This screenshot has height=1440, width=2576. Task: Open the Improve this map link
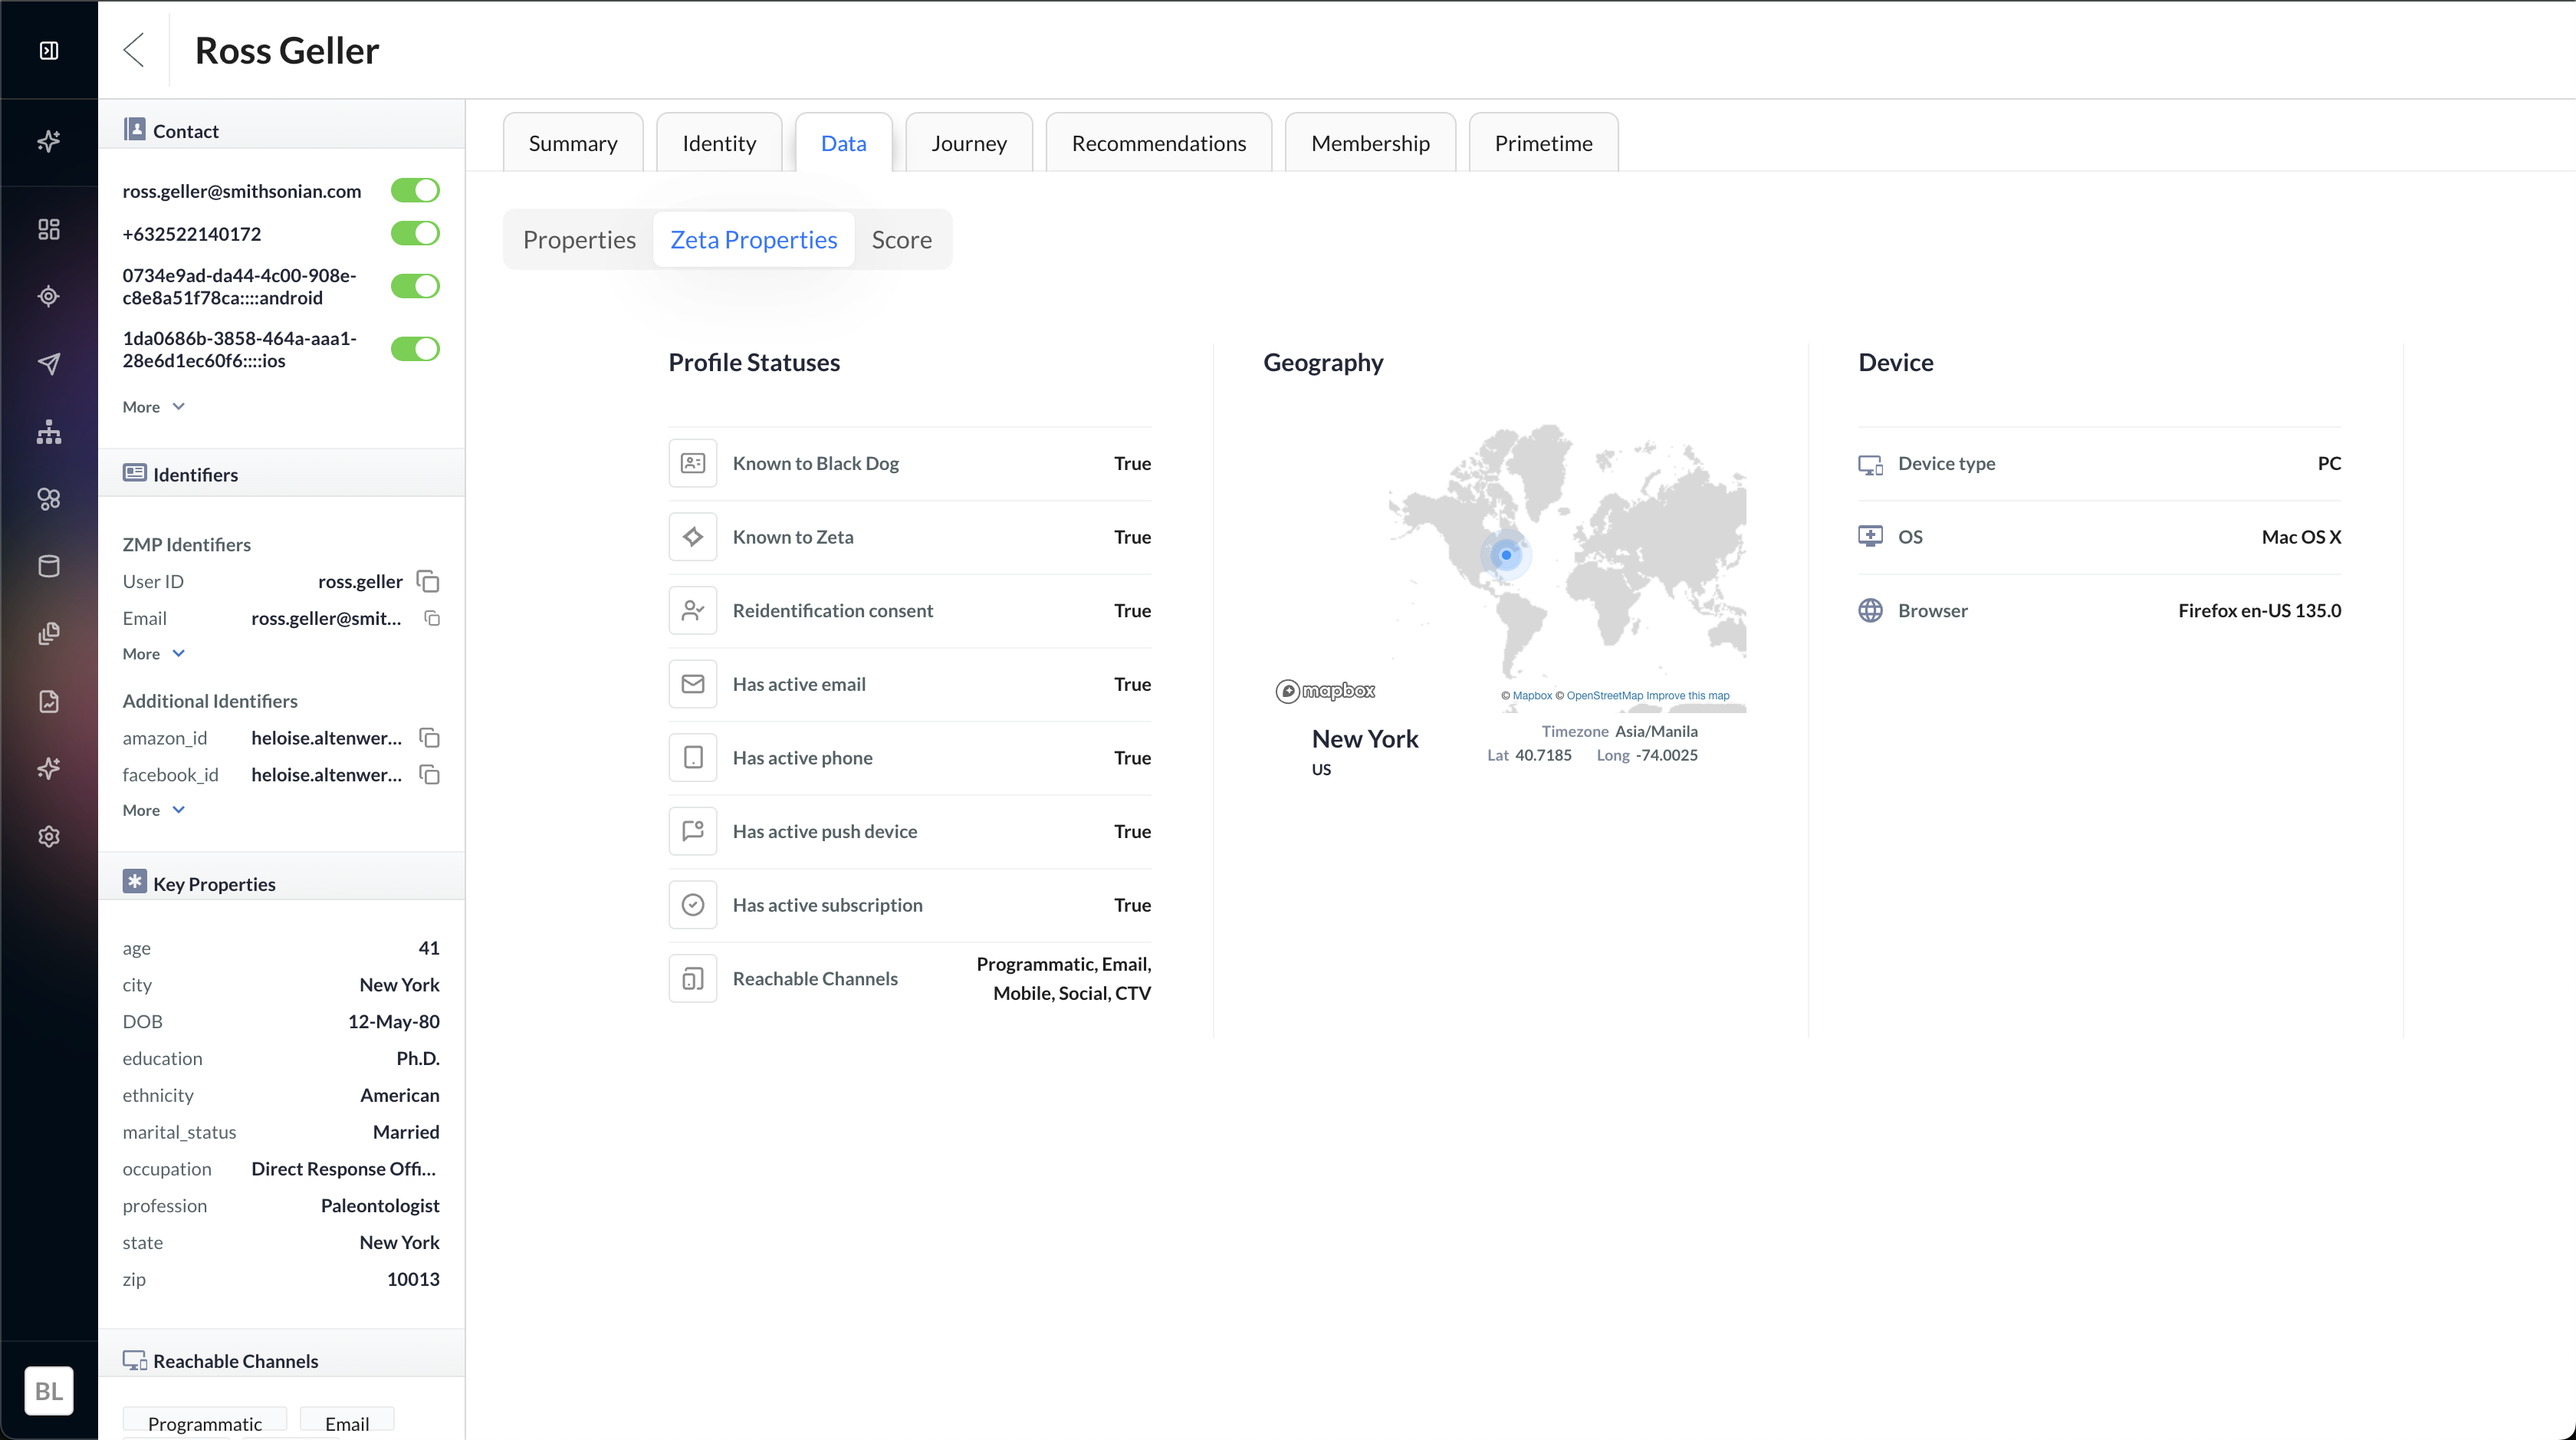point(1687,696)
